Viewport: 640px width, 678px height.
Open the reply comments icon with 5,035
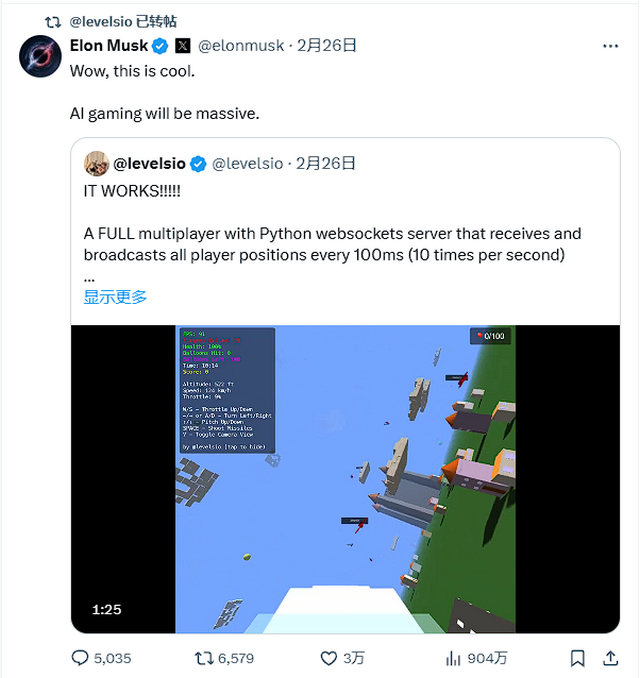(x=80, y=658)
